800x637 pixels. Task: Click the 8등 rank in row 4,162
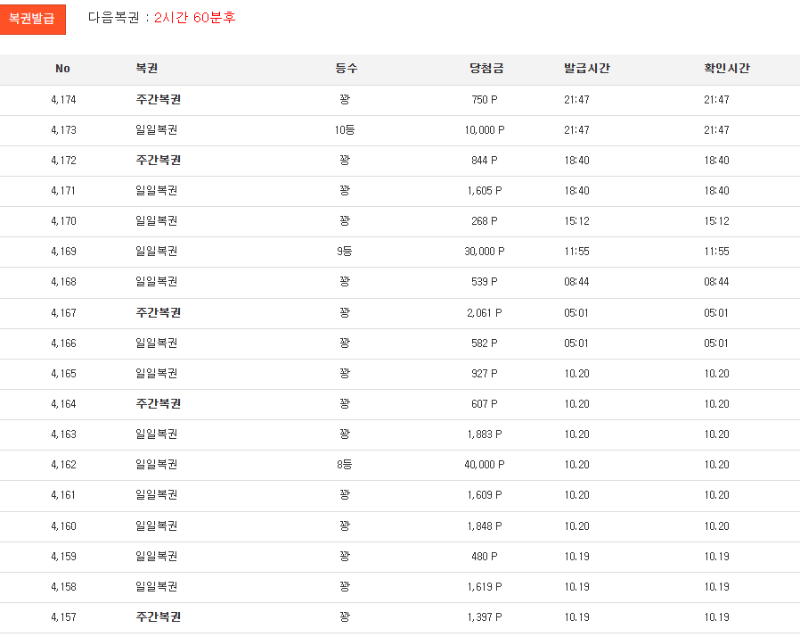345,465
